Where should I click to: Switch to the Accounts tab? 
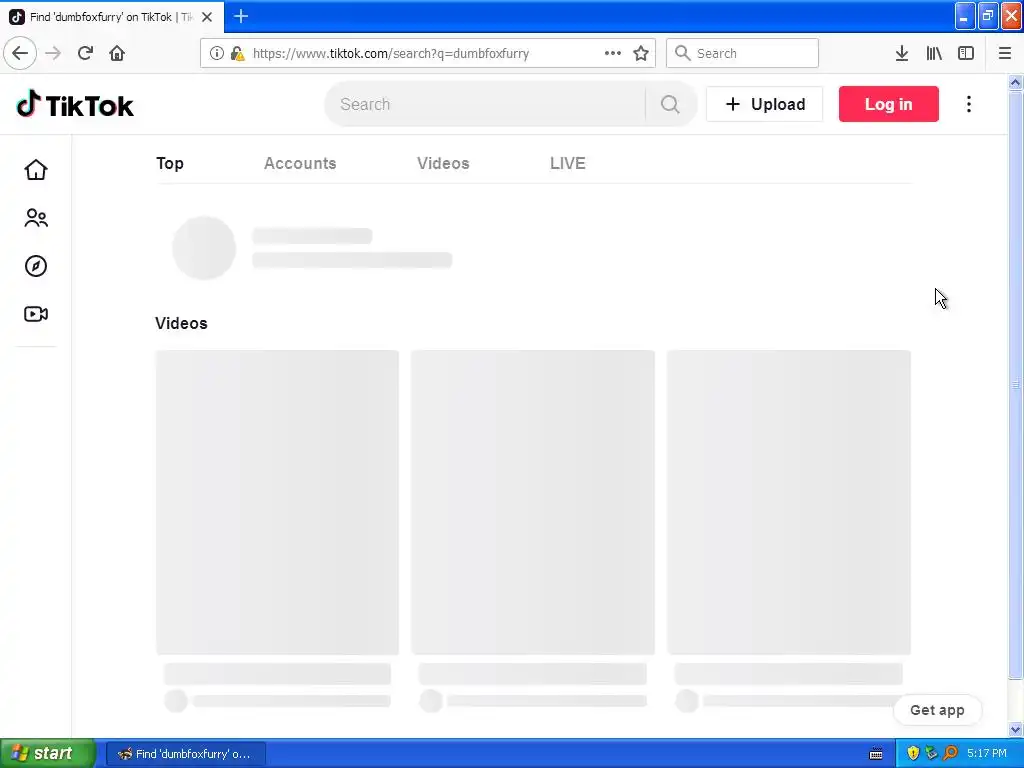click(x=300, y=163)
